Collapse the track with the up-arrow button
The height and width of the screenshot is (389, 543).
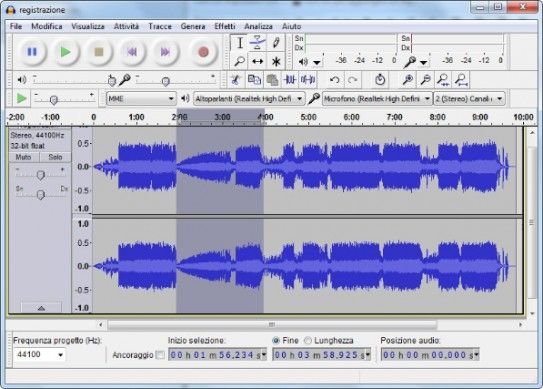point(41,308)
